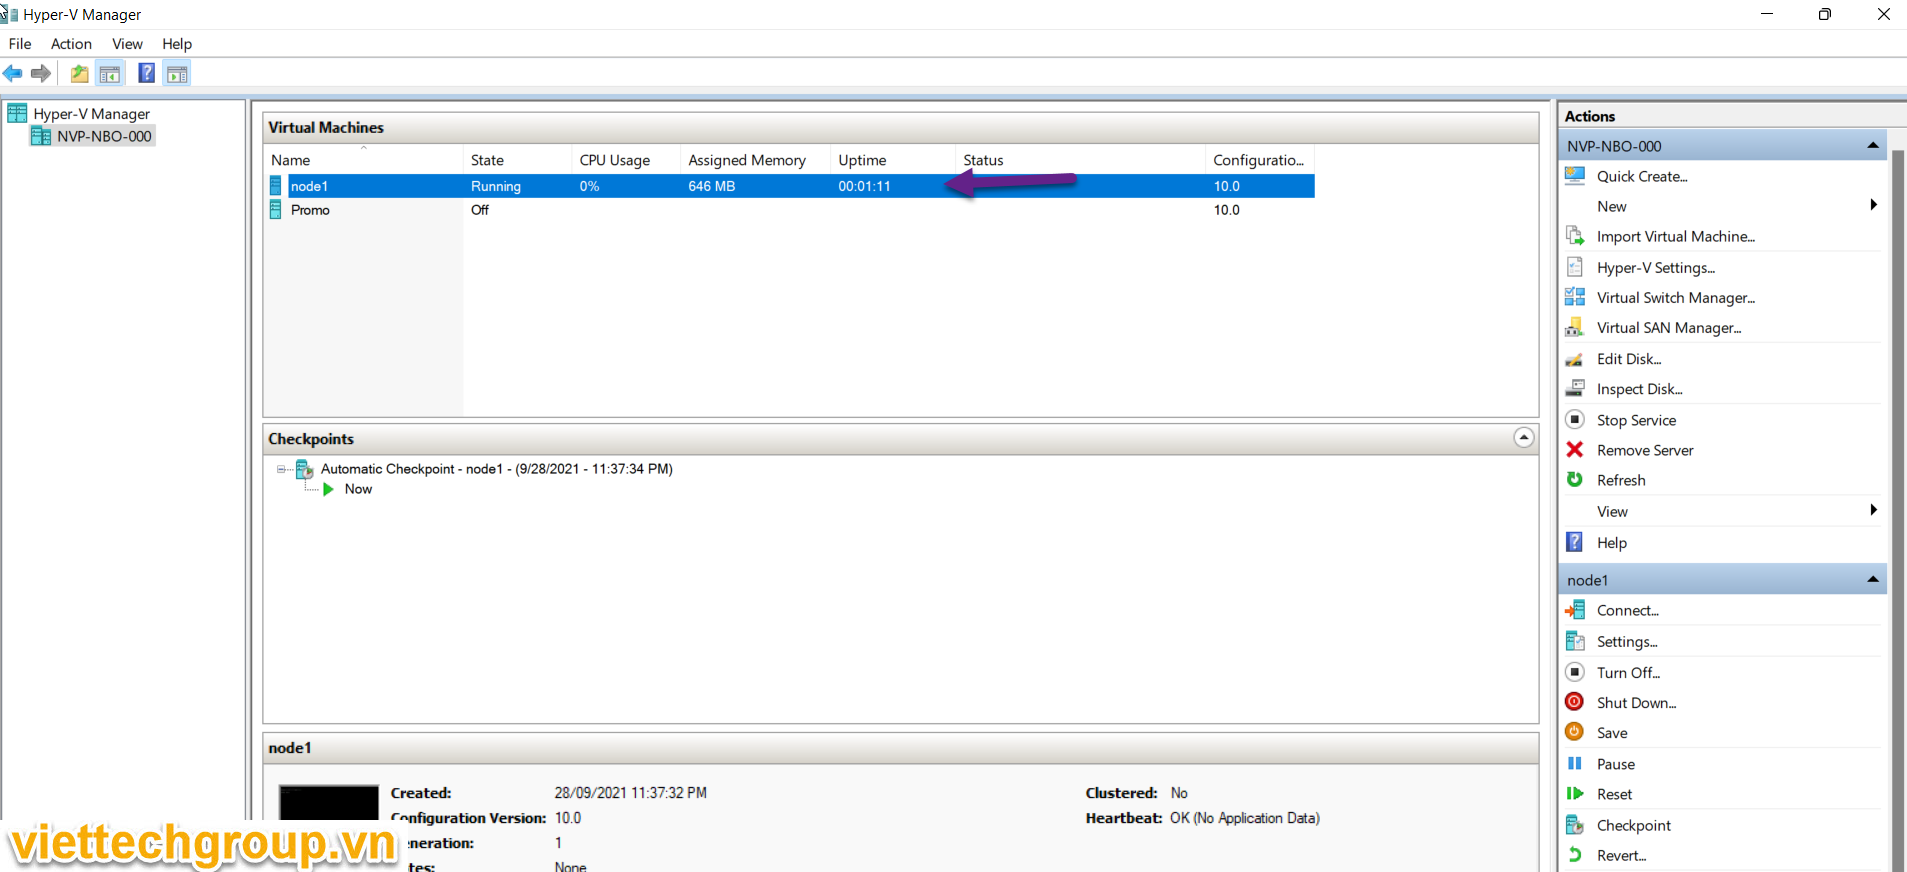This screenshot has height=872, width=1907.
Task: Click the Forward arrow toolbar icon
Action: click(41, 73)
